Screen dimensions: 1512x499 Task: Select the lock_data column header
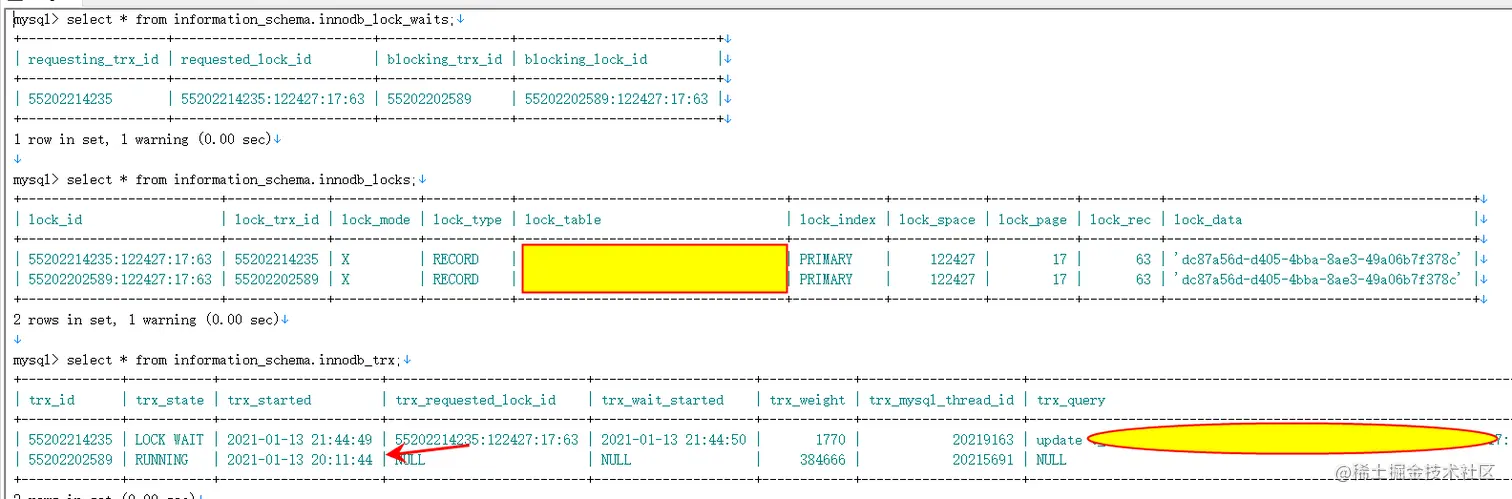coord(1207,219)
